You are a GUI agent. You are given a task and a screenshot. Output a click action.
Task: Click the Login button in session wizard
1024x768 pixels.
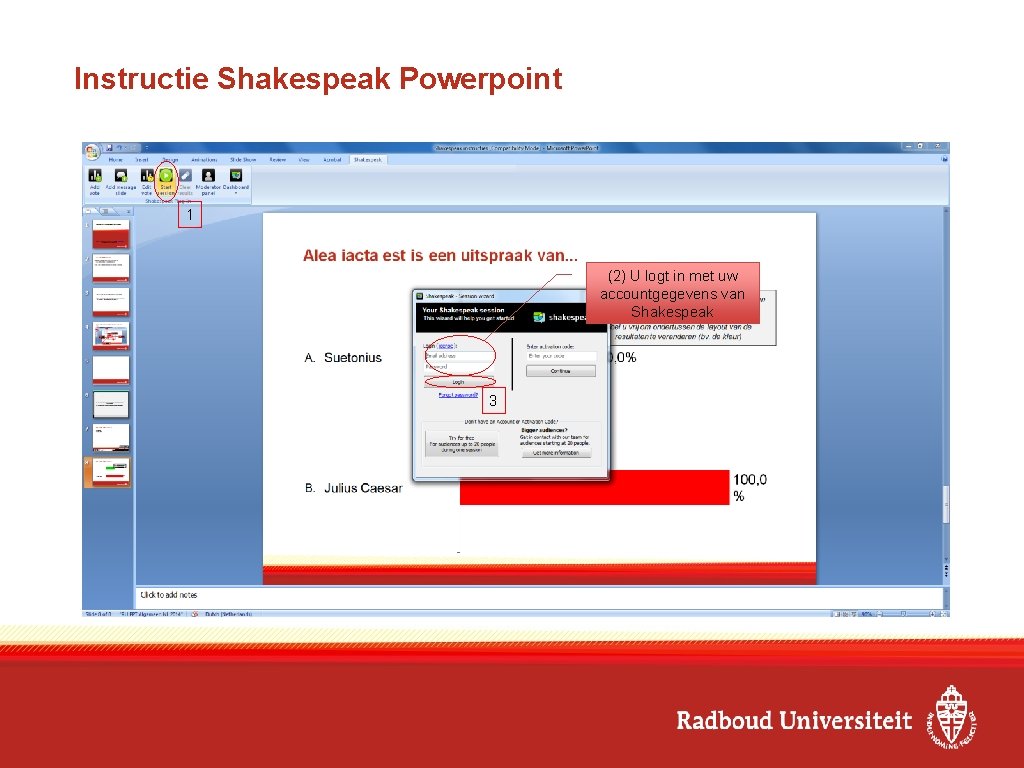(458, 382)
